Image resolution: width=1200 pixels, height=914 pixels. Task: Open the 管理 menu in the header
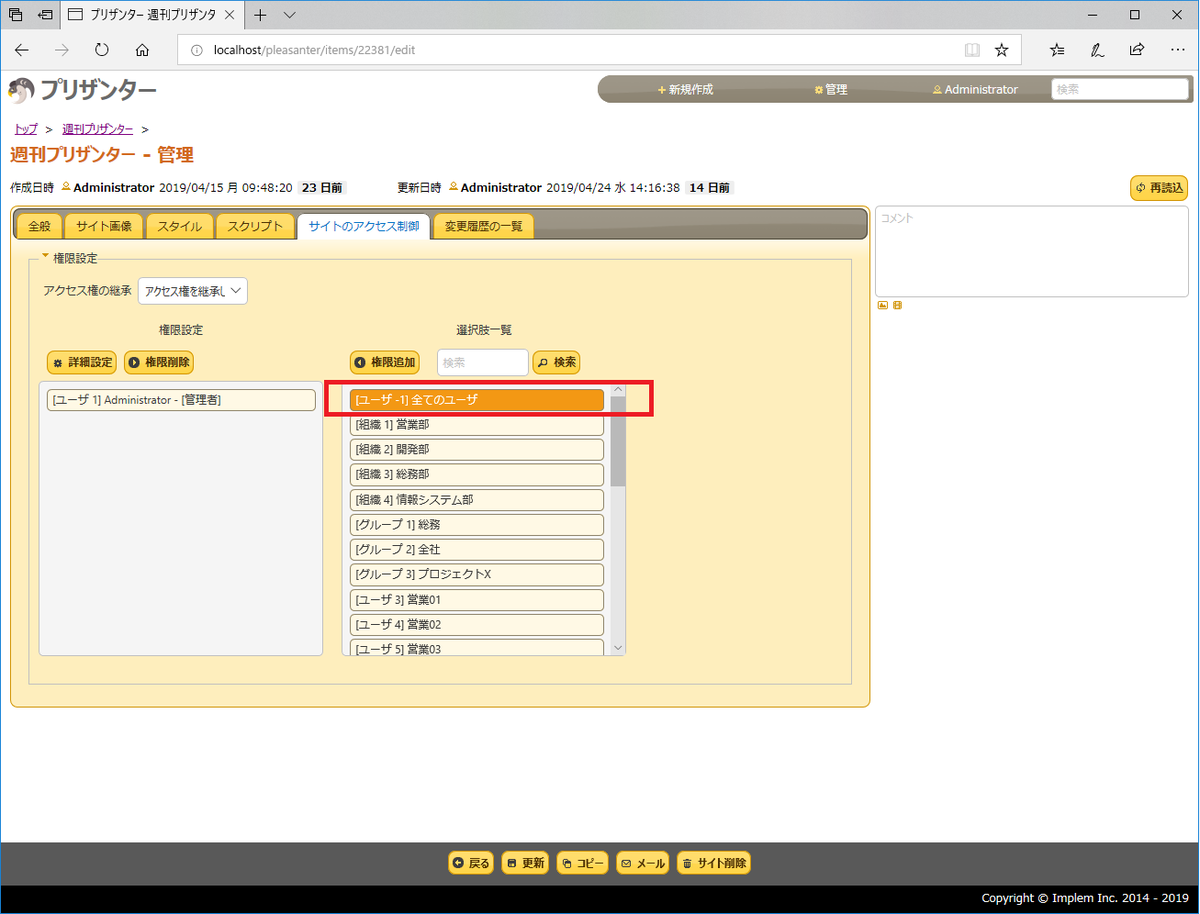point(830,89)
